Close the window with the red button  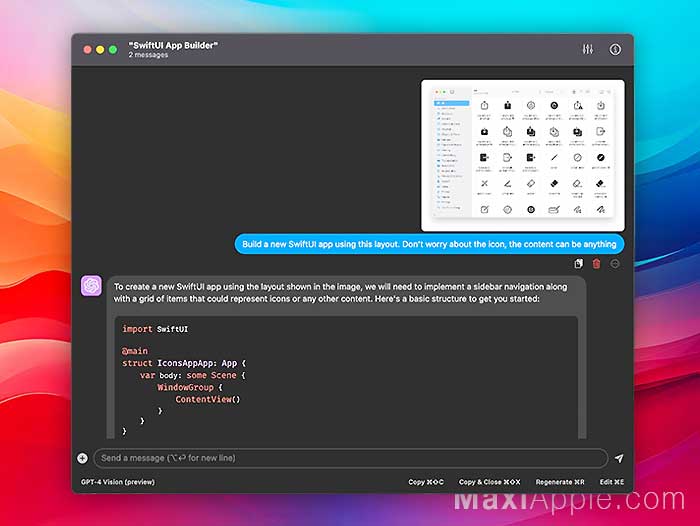(88, 50)
